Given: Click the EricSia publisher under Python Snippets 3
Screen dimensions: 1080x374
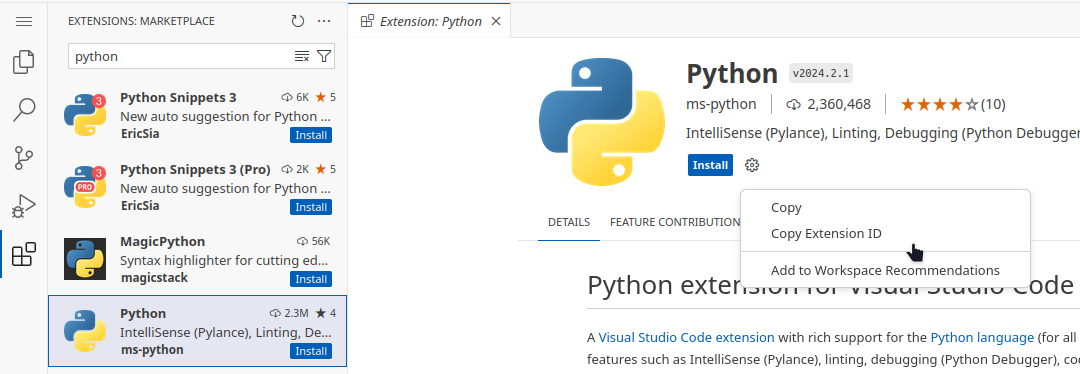Looking at the screenshot, I should tap(140, 134).
